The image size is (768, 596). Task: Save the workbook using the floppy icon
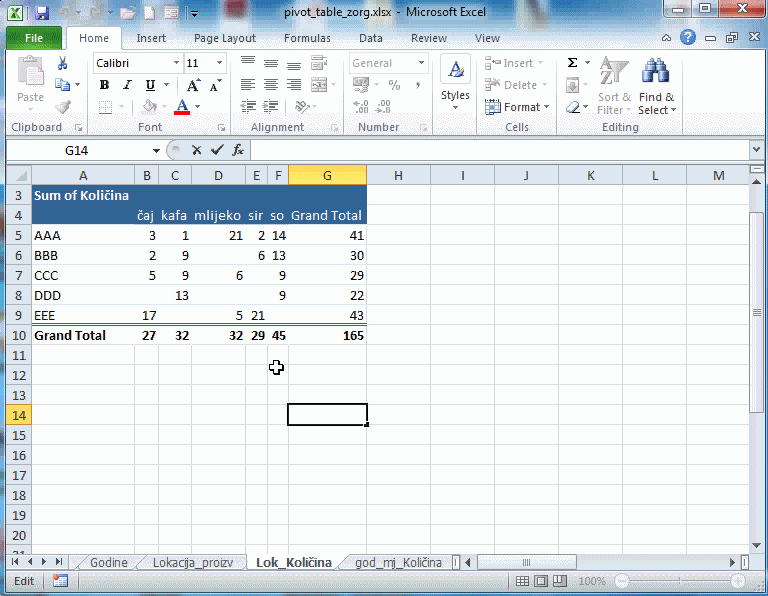click(x=41, y=13)
